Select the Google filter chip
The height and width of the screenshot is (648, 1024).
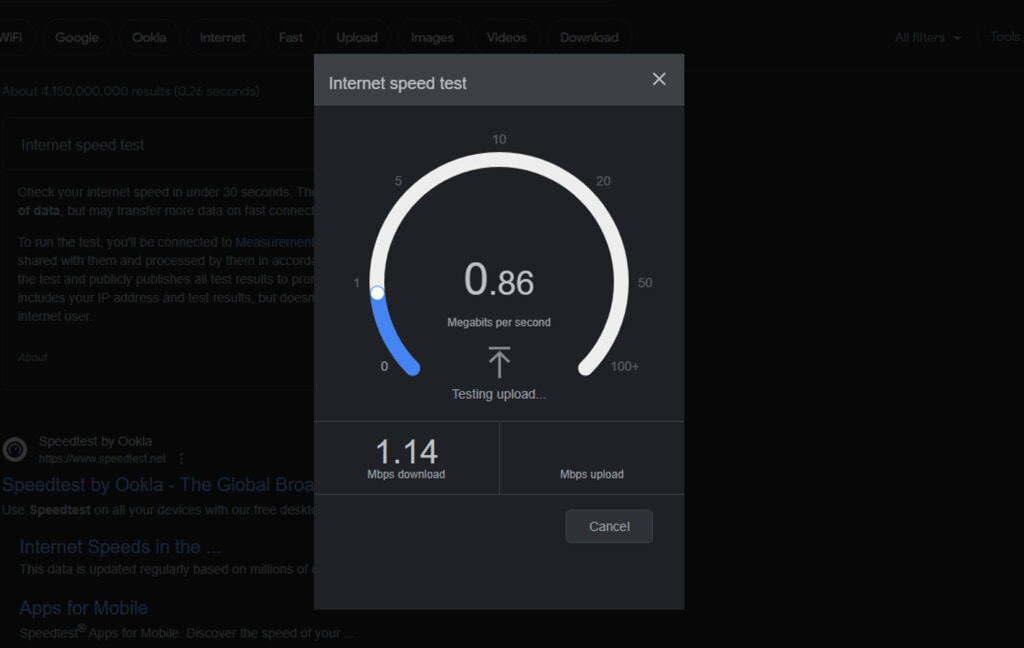(x=76, y=38)
